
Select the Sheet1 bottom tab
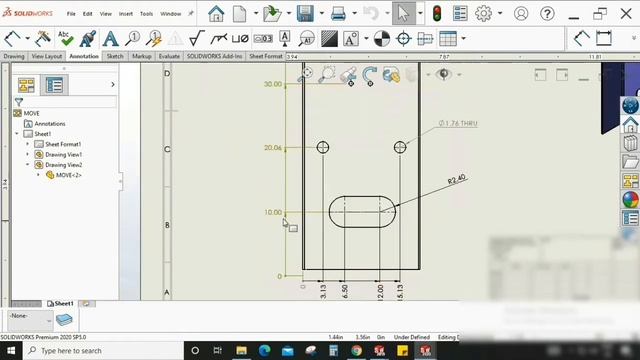(x=60, y=304)
